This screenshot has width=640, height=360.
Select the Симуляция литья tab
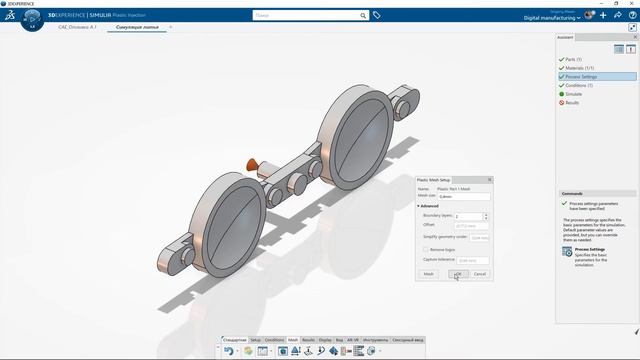137,27
